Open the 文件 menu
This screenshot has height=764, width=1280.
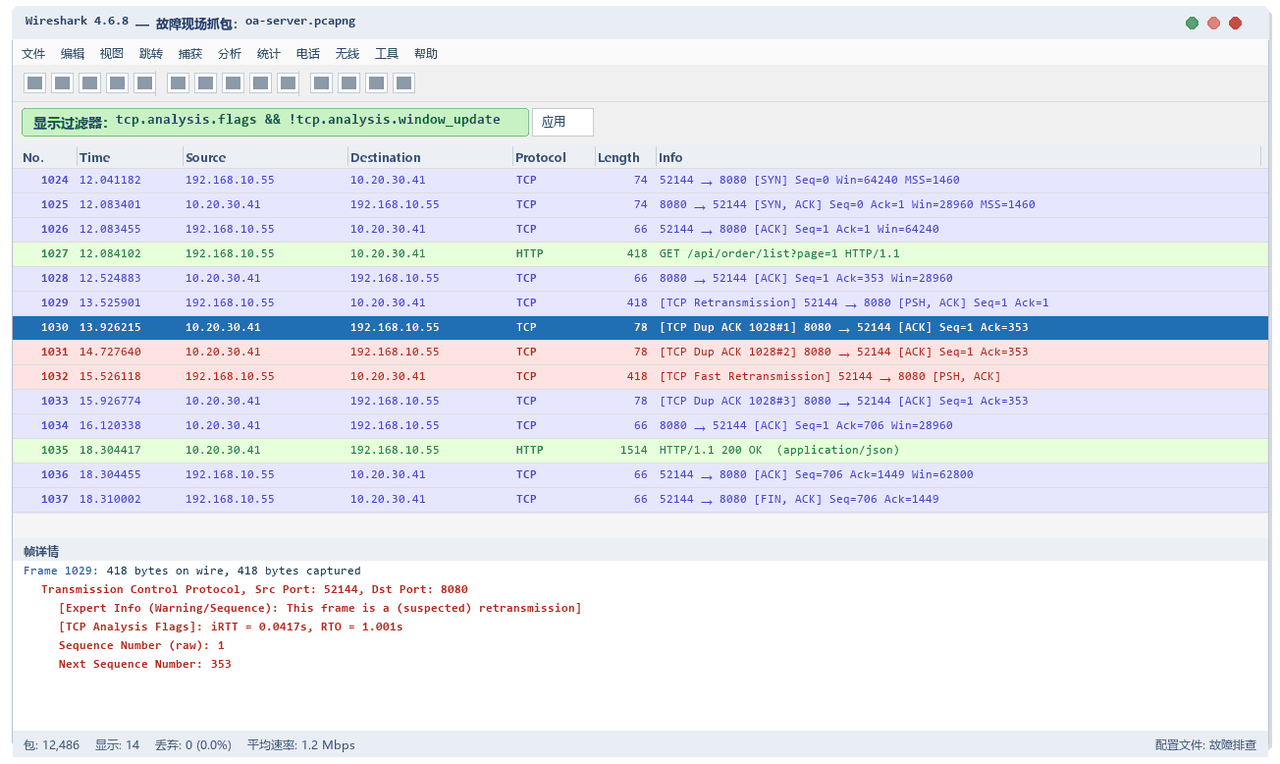33,54
